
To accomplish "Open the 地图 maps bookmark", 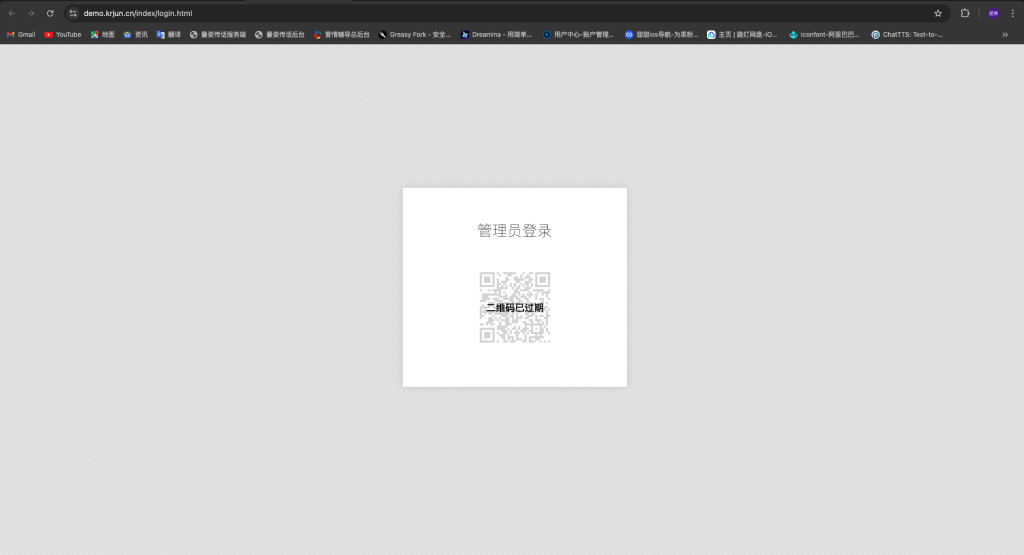I will pyautogui.click(x=103, y=35).
